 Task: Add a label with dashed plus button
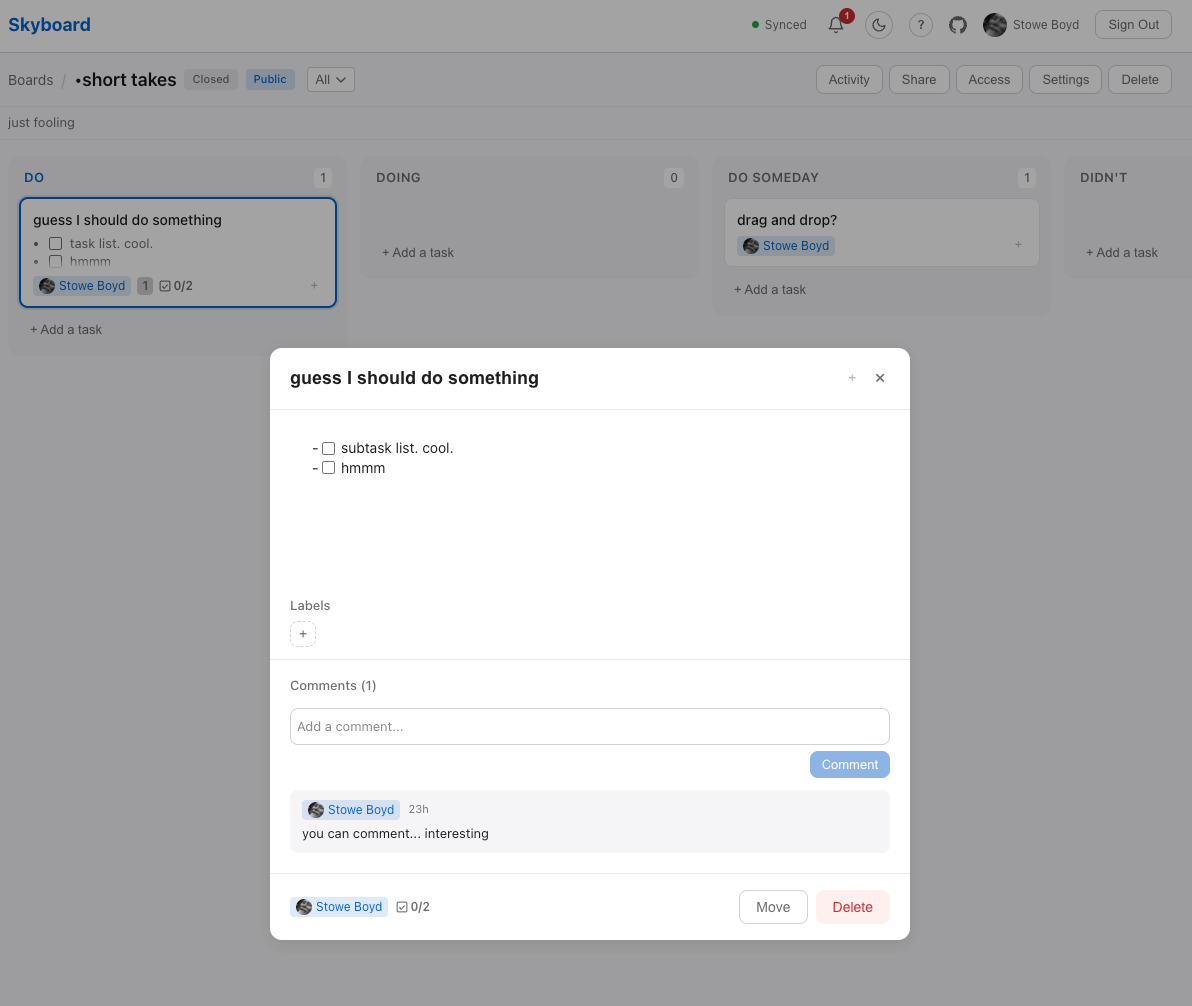(x=303, y=633)
